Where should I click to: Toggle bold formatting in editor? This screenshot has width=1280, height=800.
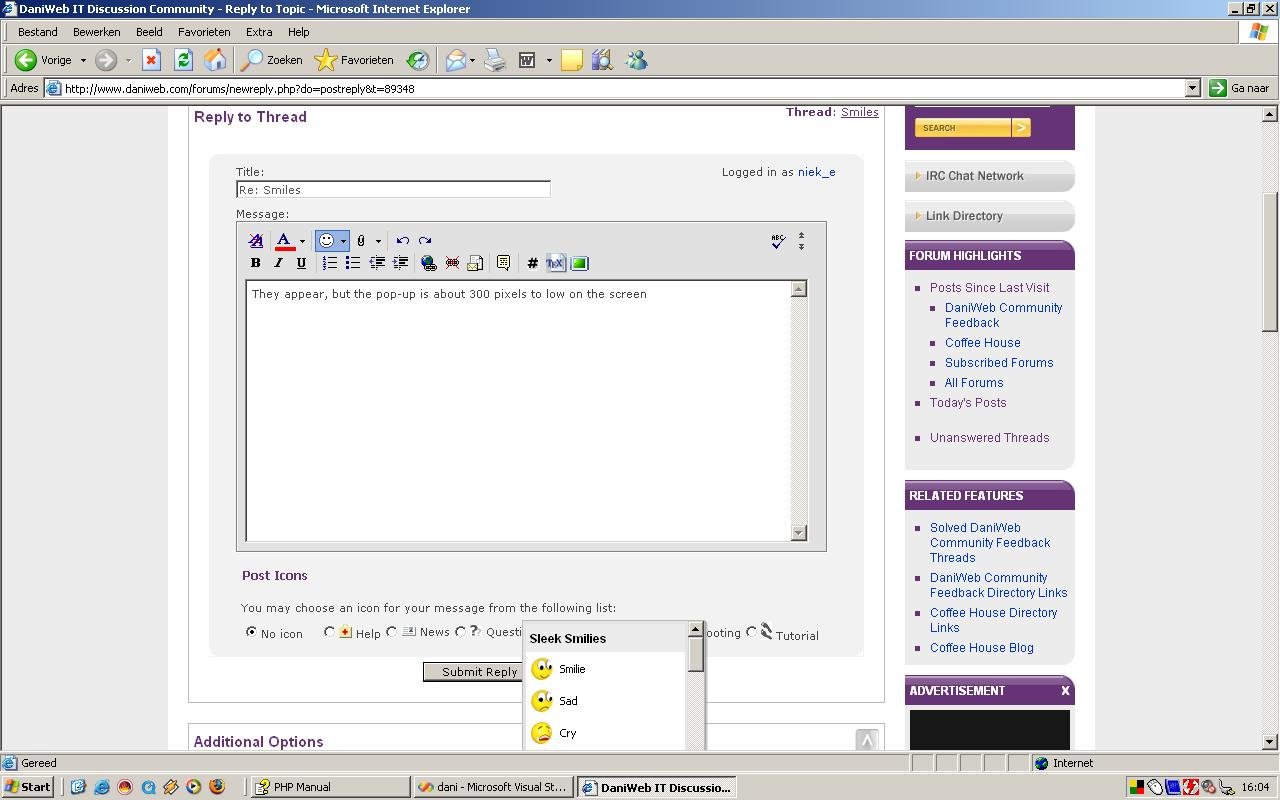(255, 263)
